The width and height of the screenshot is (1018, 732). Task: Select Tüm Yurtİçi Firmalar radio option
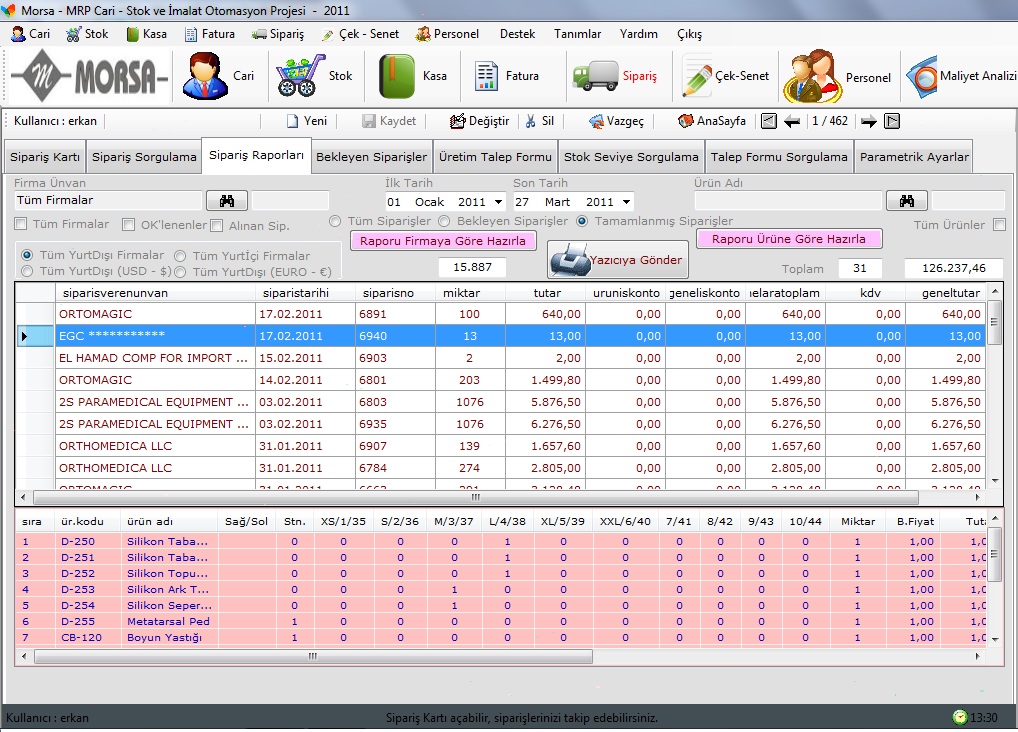coord(180,256)
